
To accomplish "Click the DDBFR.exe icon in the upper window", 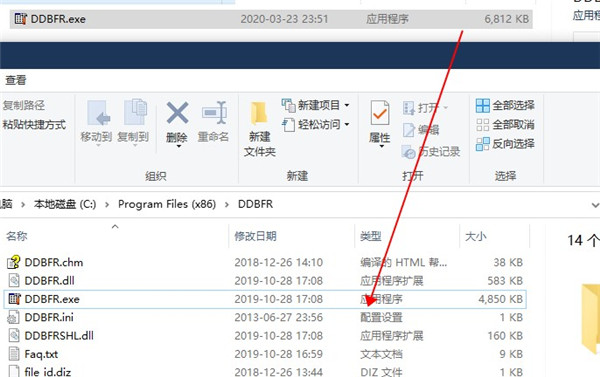I will (21, 19).
